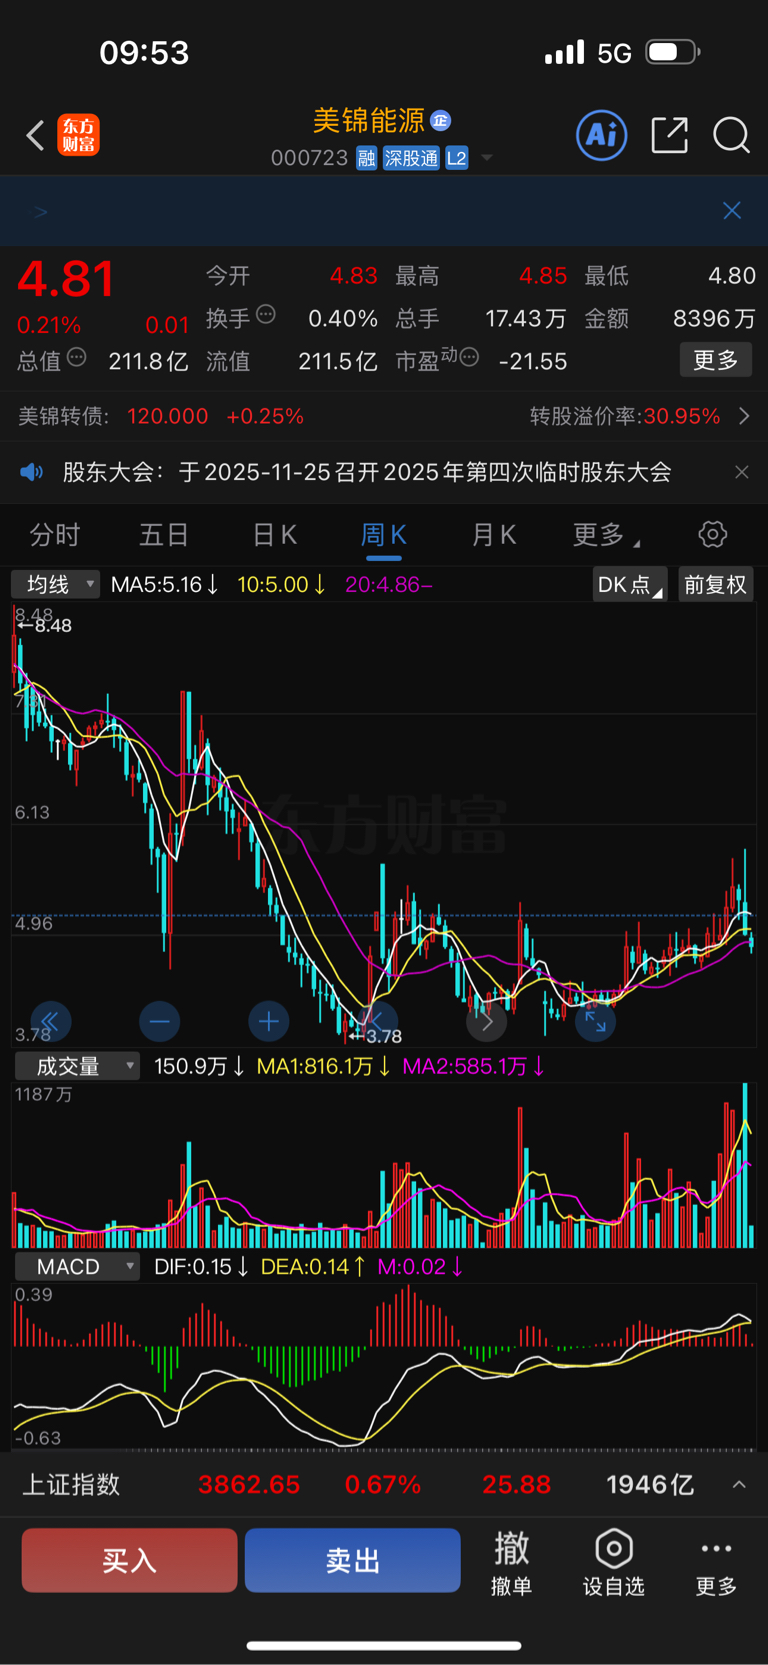Open the 股东大会 announcement text
The image size is (768, 1665).
pyautogui.click(x=367, y=472)
